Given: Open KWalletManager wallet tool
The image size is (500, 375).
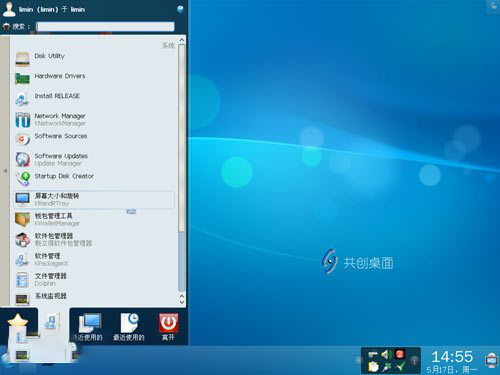Looking at the screenshot, I should coord(93,219).
